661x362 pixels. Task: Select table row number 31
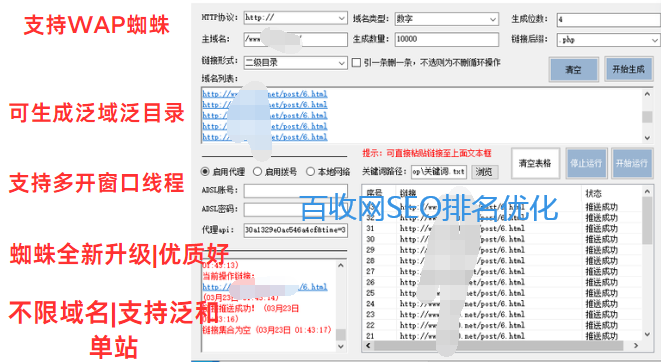click(x=502, y=228)
